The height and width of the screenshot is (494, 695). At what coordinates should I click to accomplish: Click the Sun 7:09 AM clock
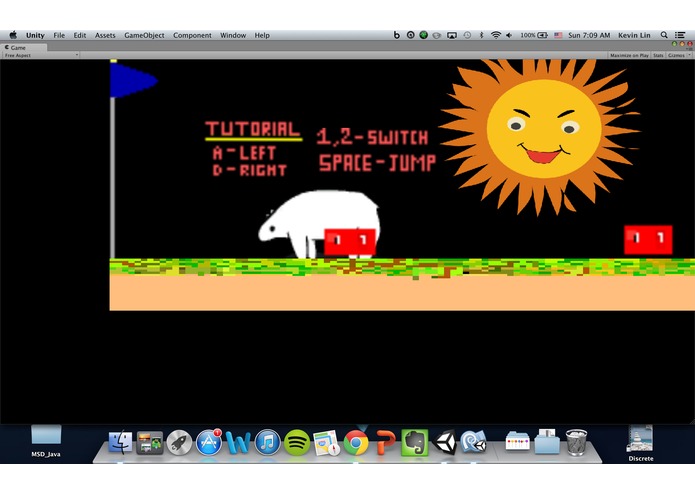(589, 35)
